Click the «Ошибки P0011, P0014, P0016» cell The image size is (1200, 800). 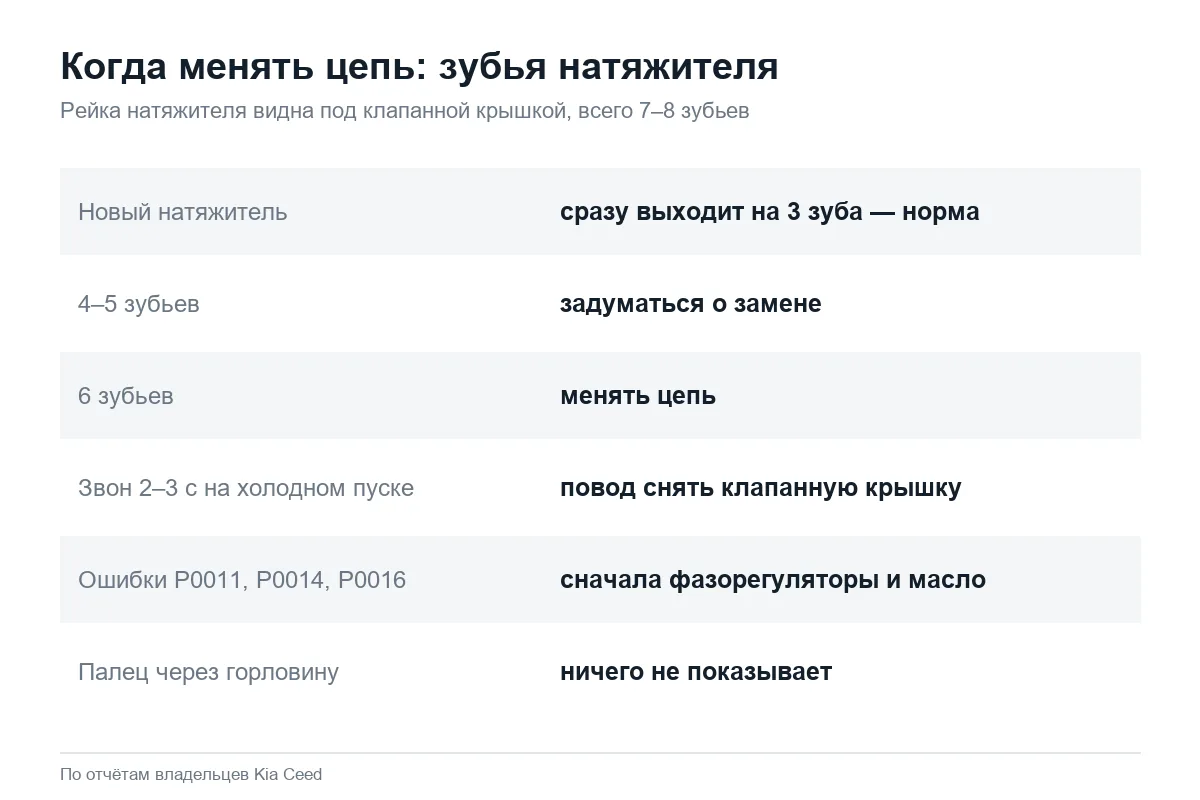(x=242, y=580)
